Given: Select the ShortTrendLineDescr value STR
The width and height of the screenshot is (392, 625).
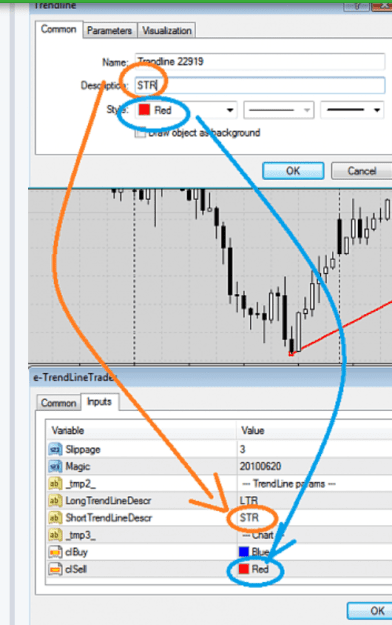Looking at the screenshot, I should coord(249,518).
